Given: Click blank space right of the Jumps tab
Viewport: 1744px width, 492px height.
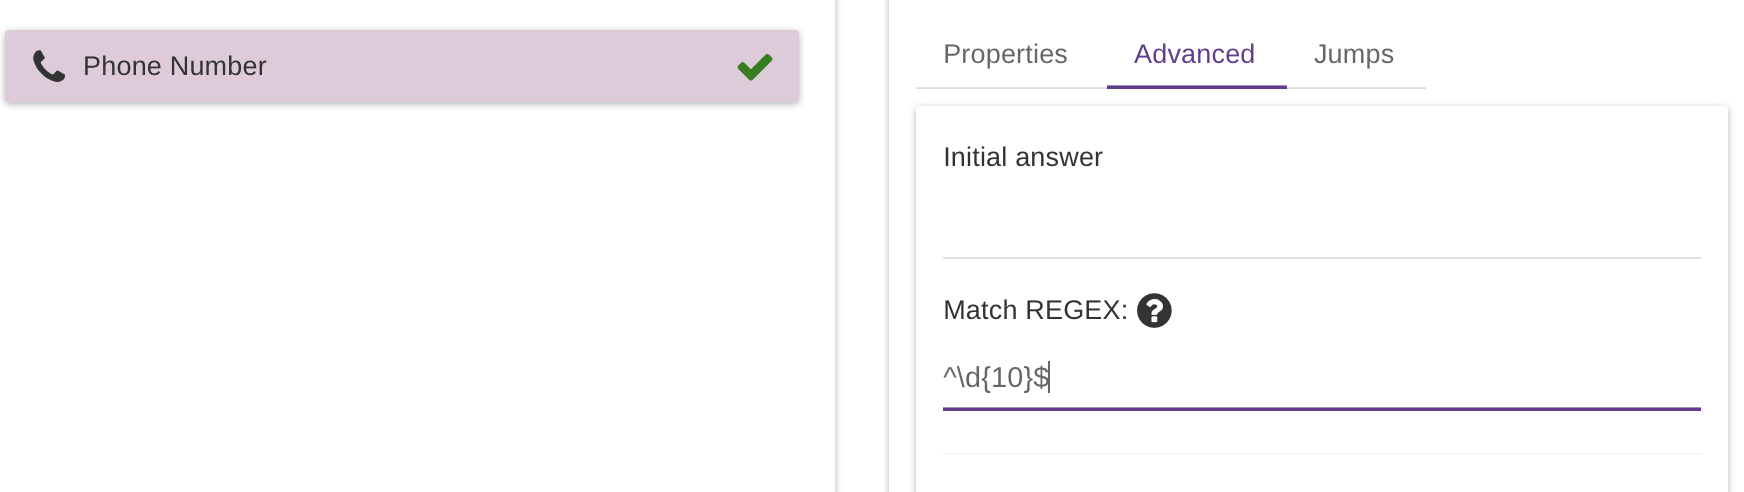Looking at the screenshot, I should 1580,54.
